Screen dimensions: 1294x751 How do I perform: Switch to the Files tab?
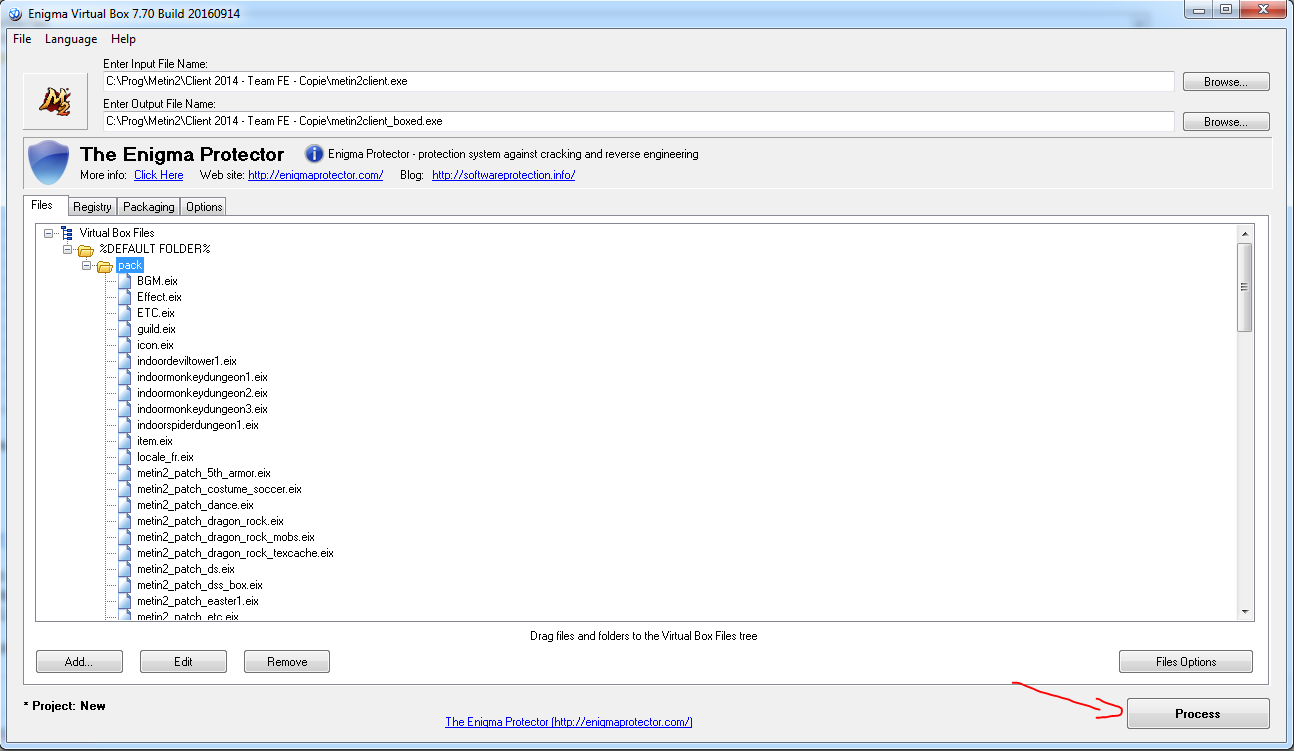coord(44,205)
